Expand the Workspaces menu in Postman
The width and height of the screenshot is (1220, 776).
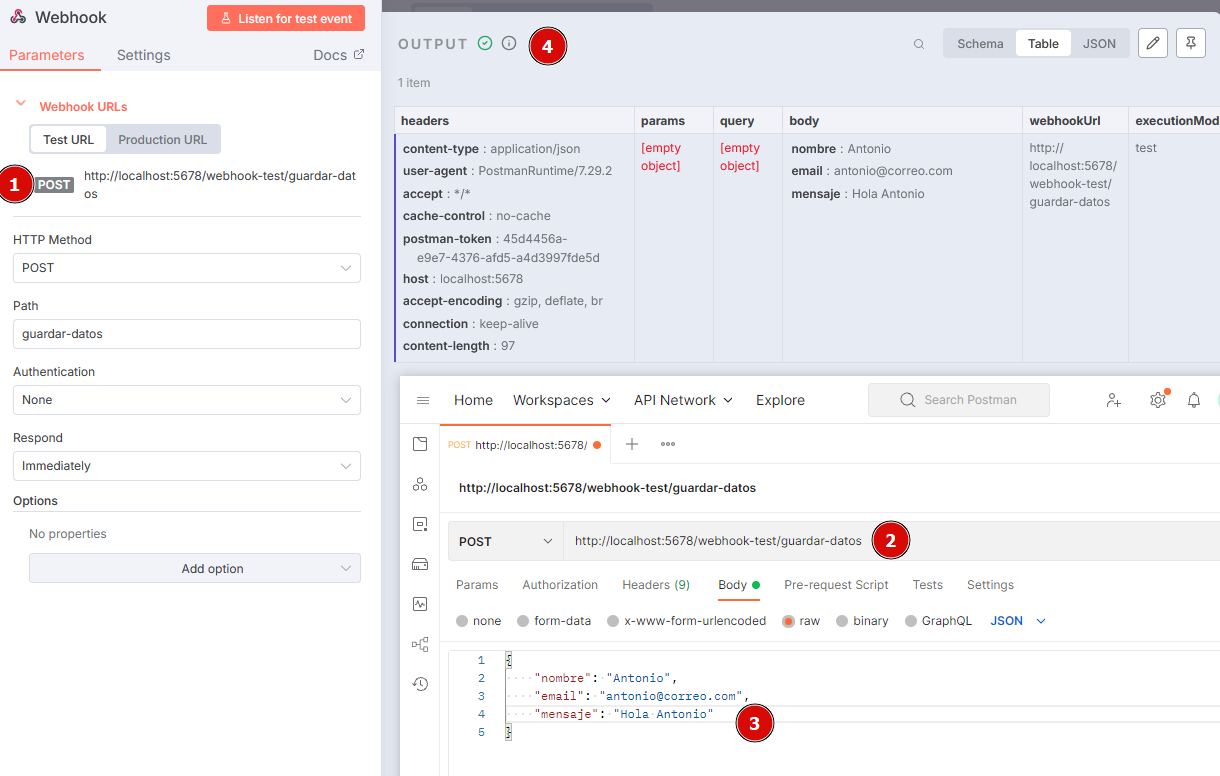click(x=562, y=400)
